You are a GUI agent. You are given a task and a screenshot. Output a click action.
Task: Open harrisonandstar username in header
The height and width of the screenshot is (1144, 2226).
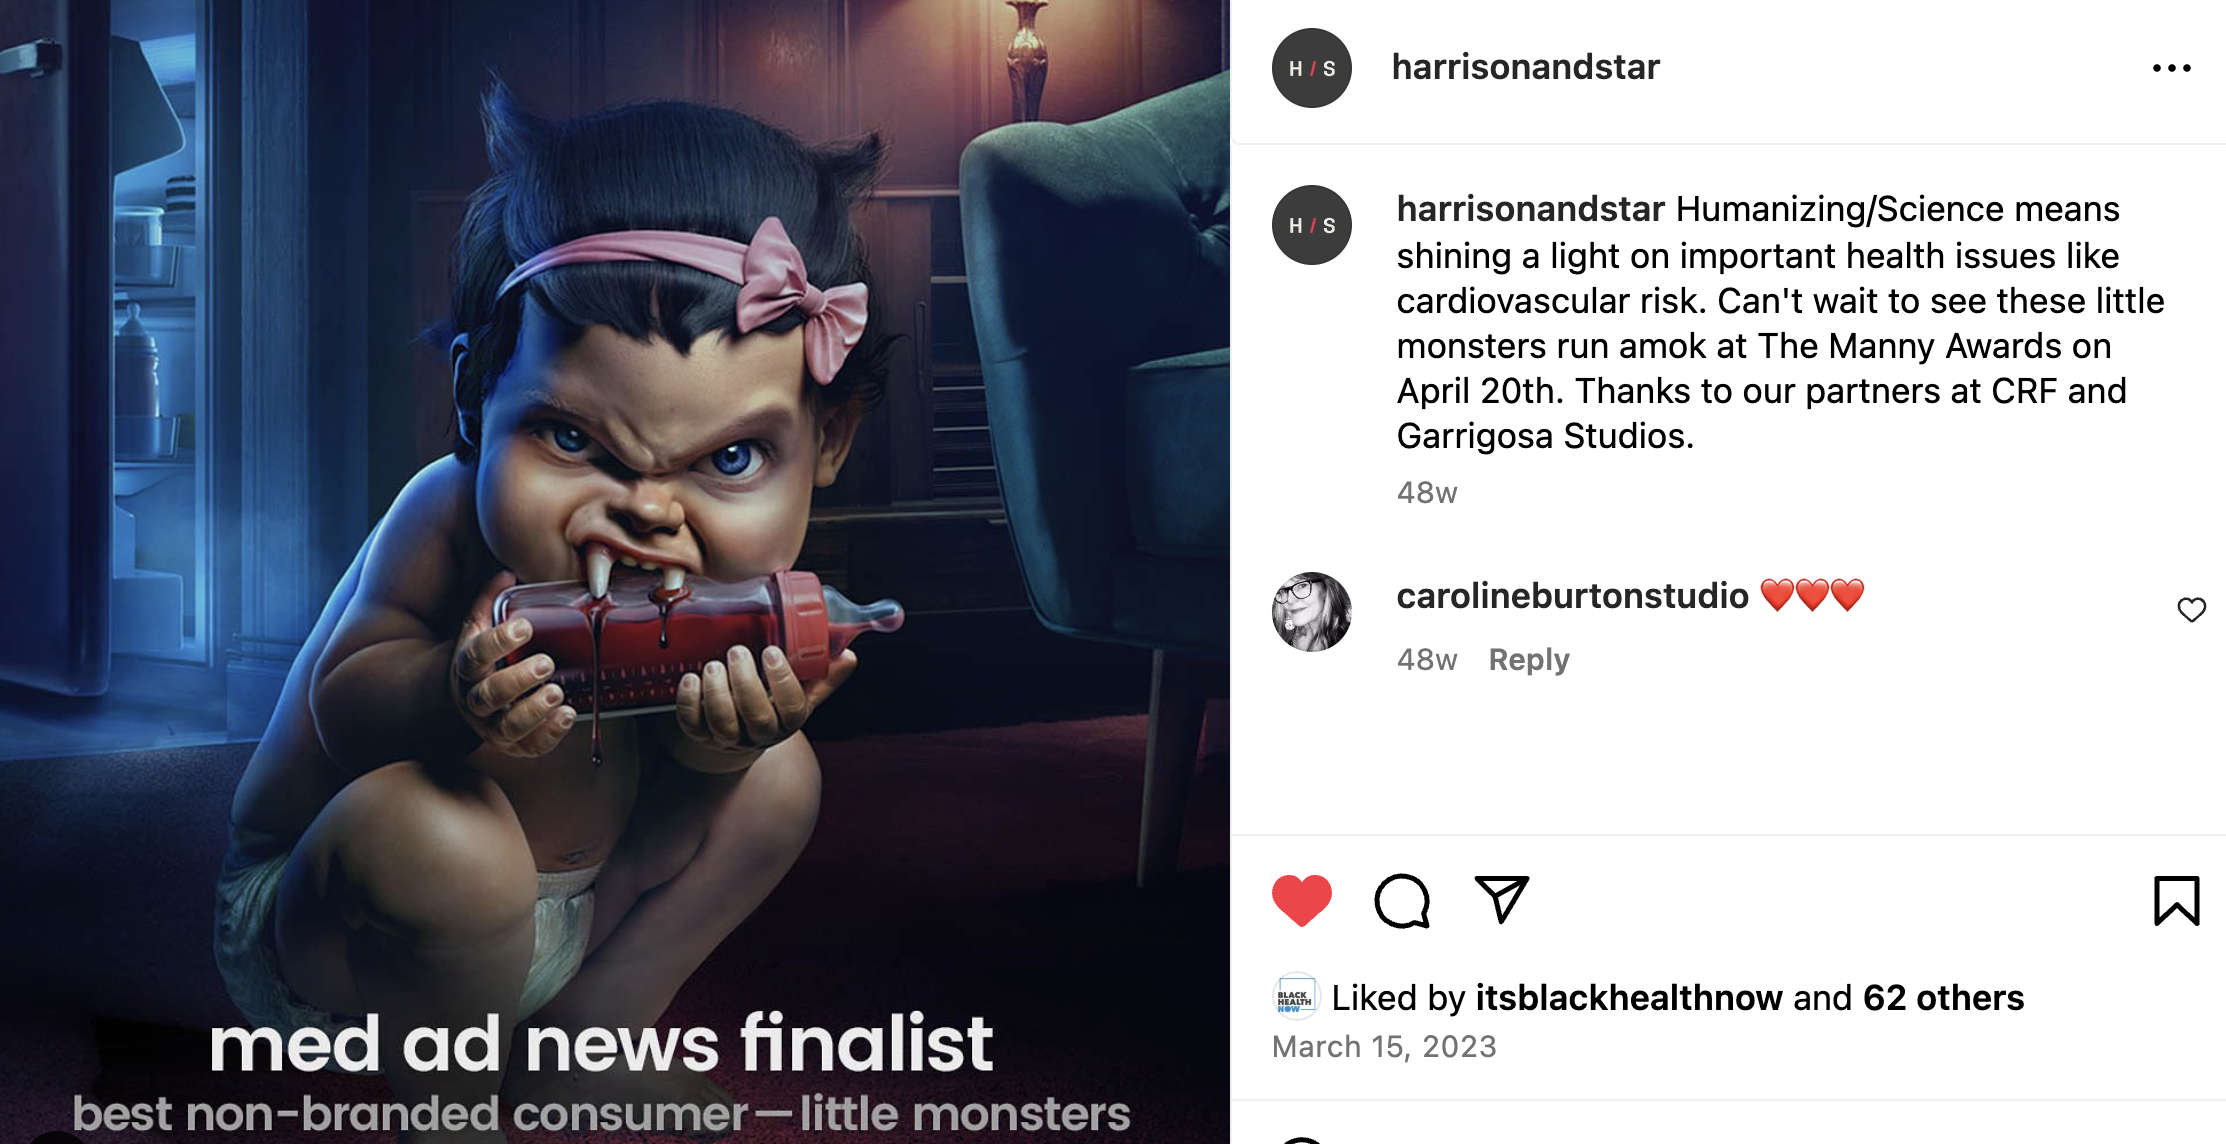point(1525,67)
